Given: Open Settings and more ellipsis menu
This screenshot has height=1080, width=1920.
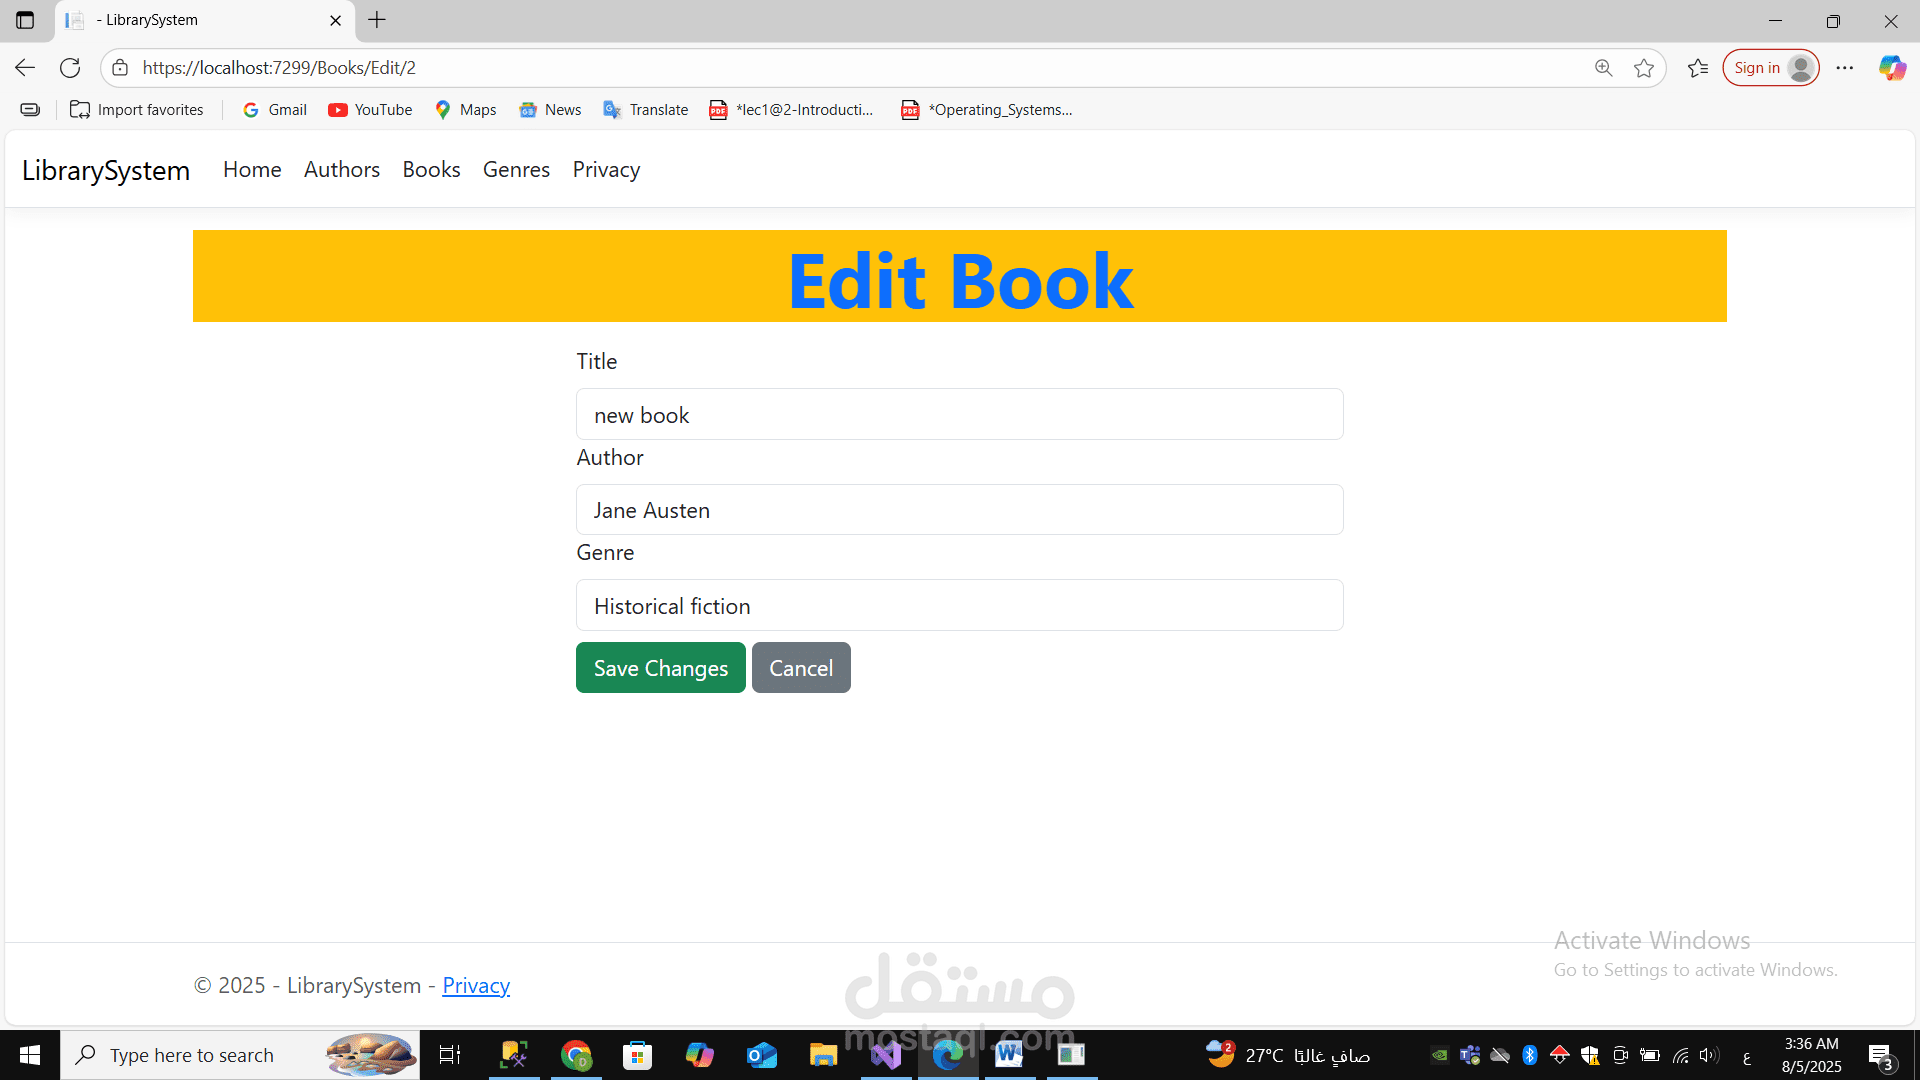Looking at the screenshot, I should coord(1845,68).
